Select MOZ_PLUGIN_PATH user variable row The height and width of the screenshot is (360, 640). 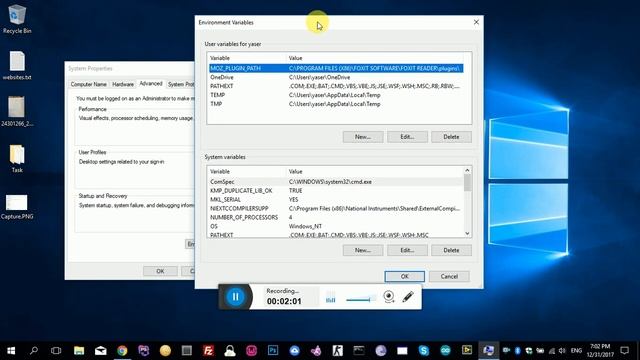click(336, 68)
